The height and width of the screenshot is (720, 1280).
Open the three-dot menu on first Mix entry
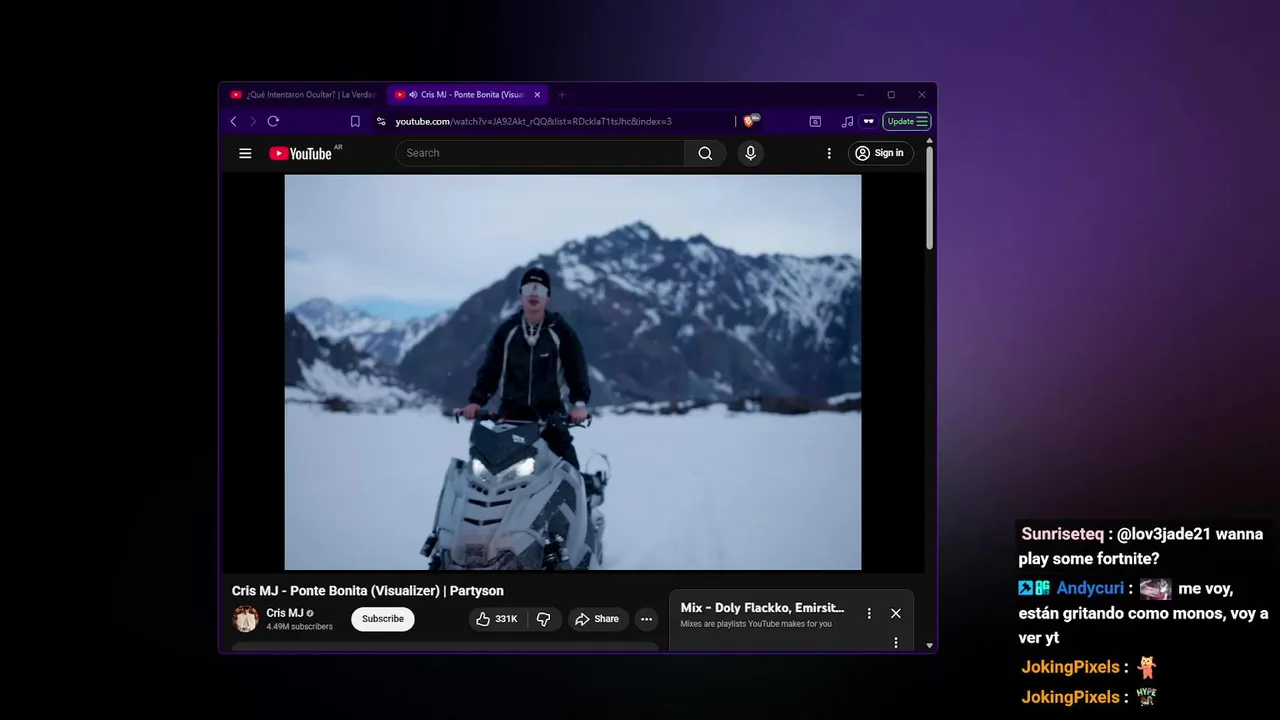(x=896, y=642)
